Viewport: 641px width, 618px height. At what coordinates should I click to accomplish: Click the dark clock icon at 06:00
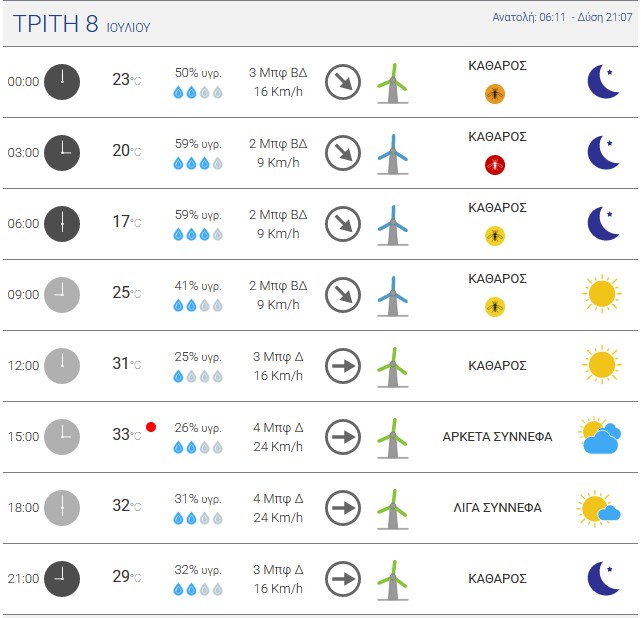(62, 224)
